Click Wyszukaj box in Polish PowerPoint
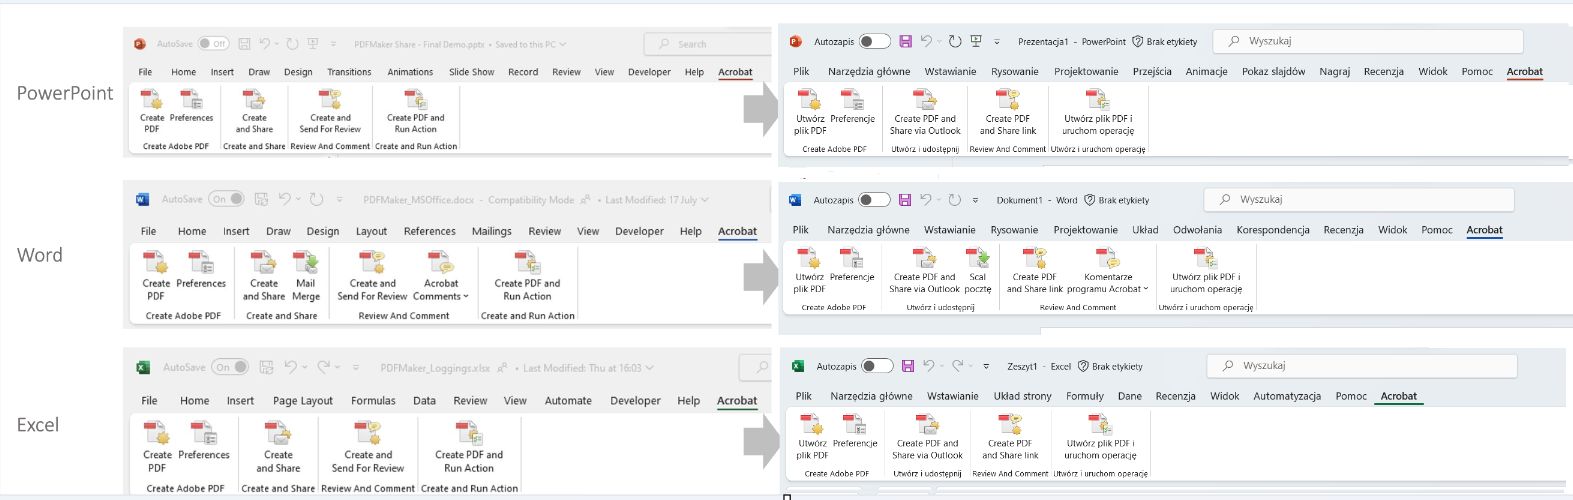Viewport: 1573px width, 500px height. point(1368,41)
